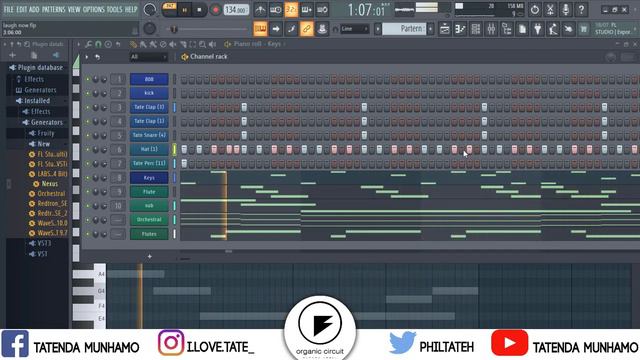This screenshot has height=360, width=640.
Task: Click mixer track number 1 of 808
Action: tap(118, 79)
